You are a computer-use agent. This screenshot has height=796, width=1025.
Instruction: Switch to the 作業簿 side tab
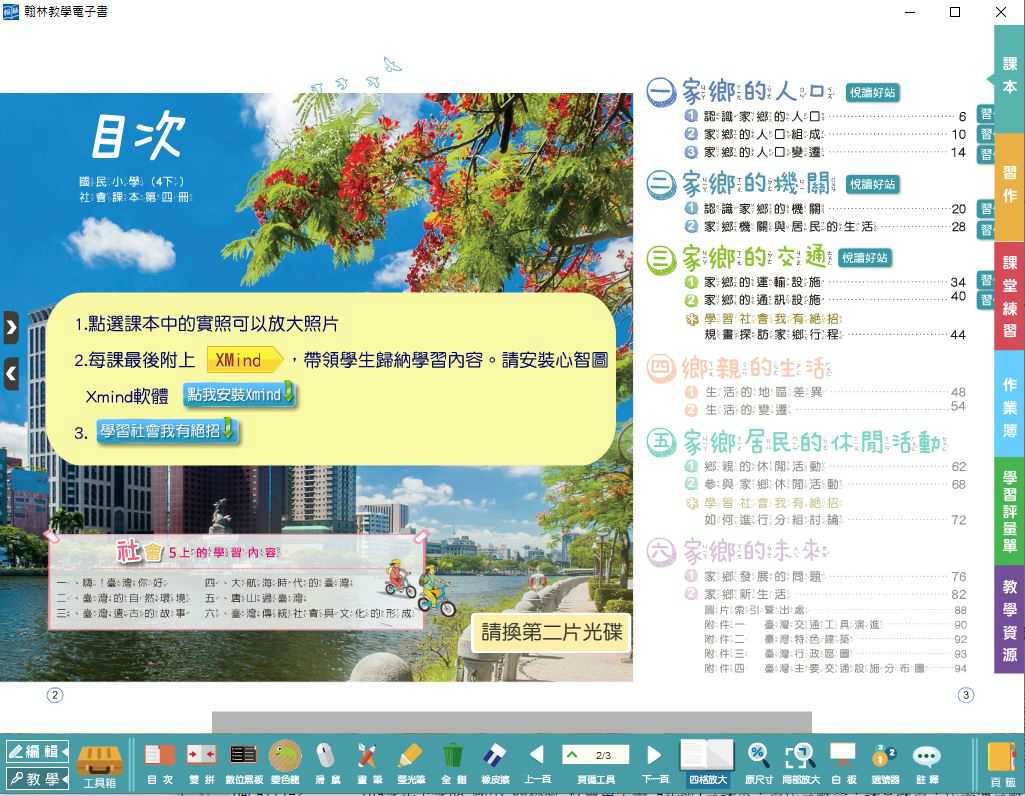pos(1009,405)
